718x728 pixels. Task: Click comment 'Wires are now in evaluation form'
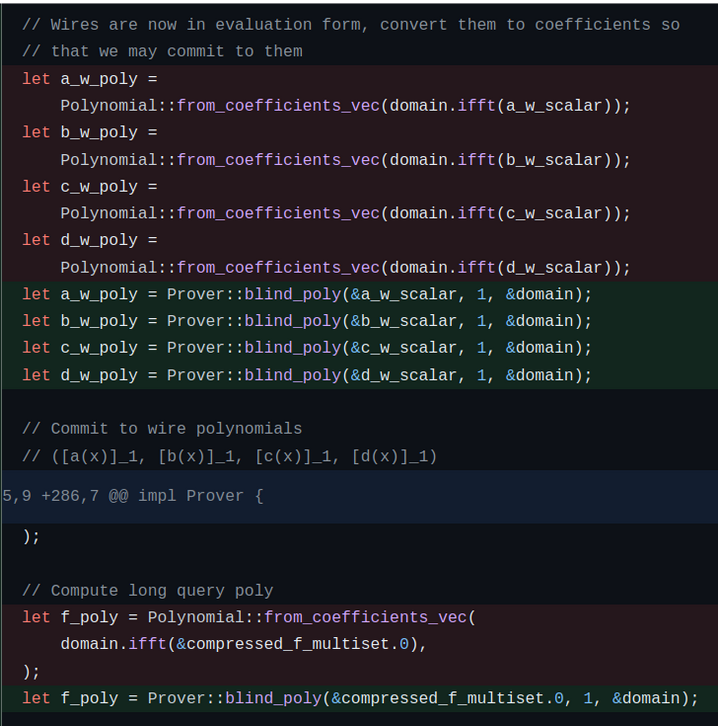351,25
